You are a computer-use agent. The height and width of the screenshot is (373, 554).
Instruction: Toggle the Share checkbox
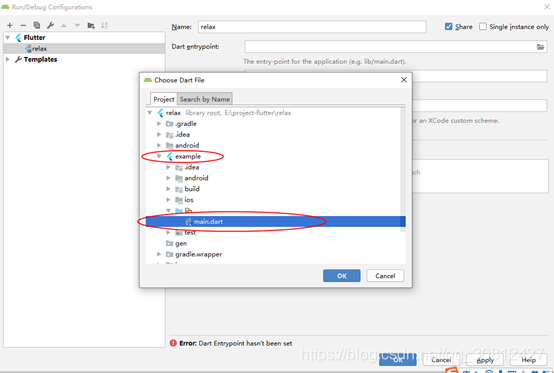(x=449, y=26)
